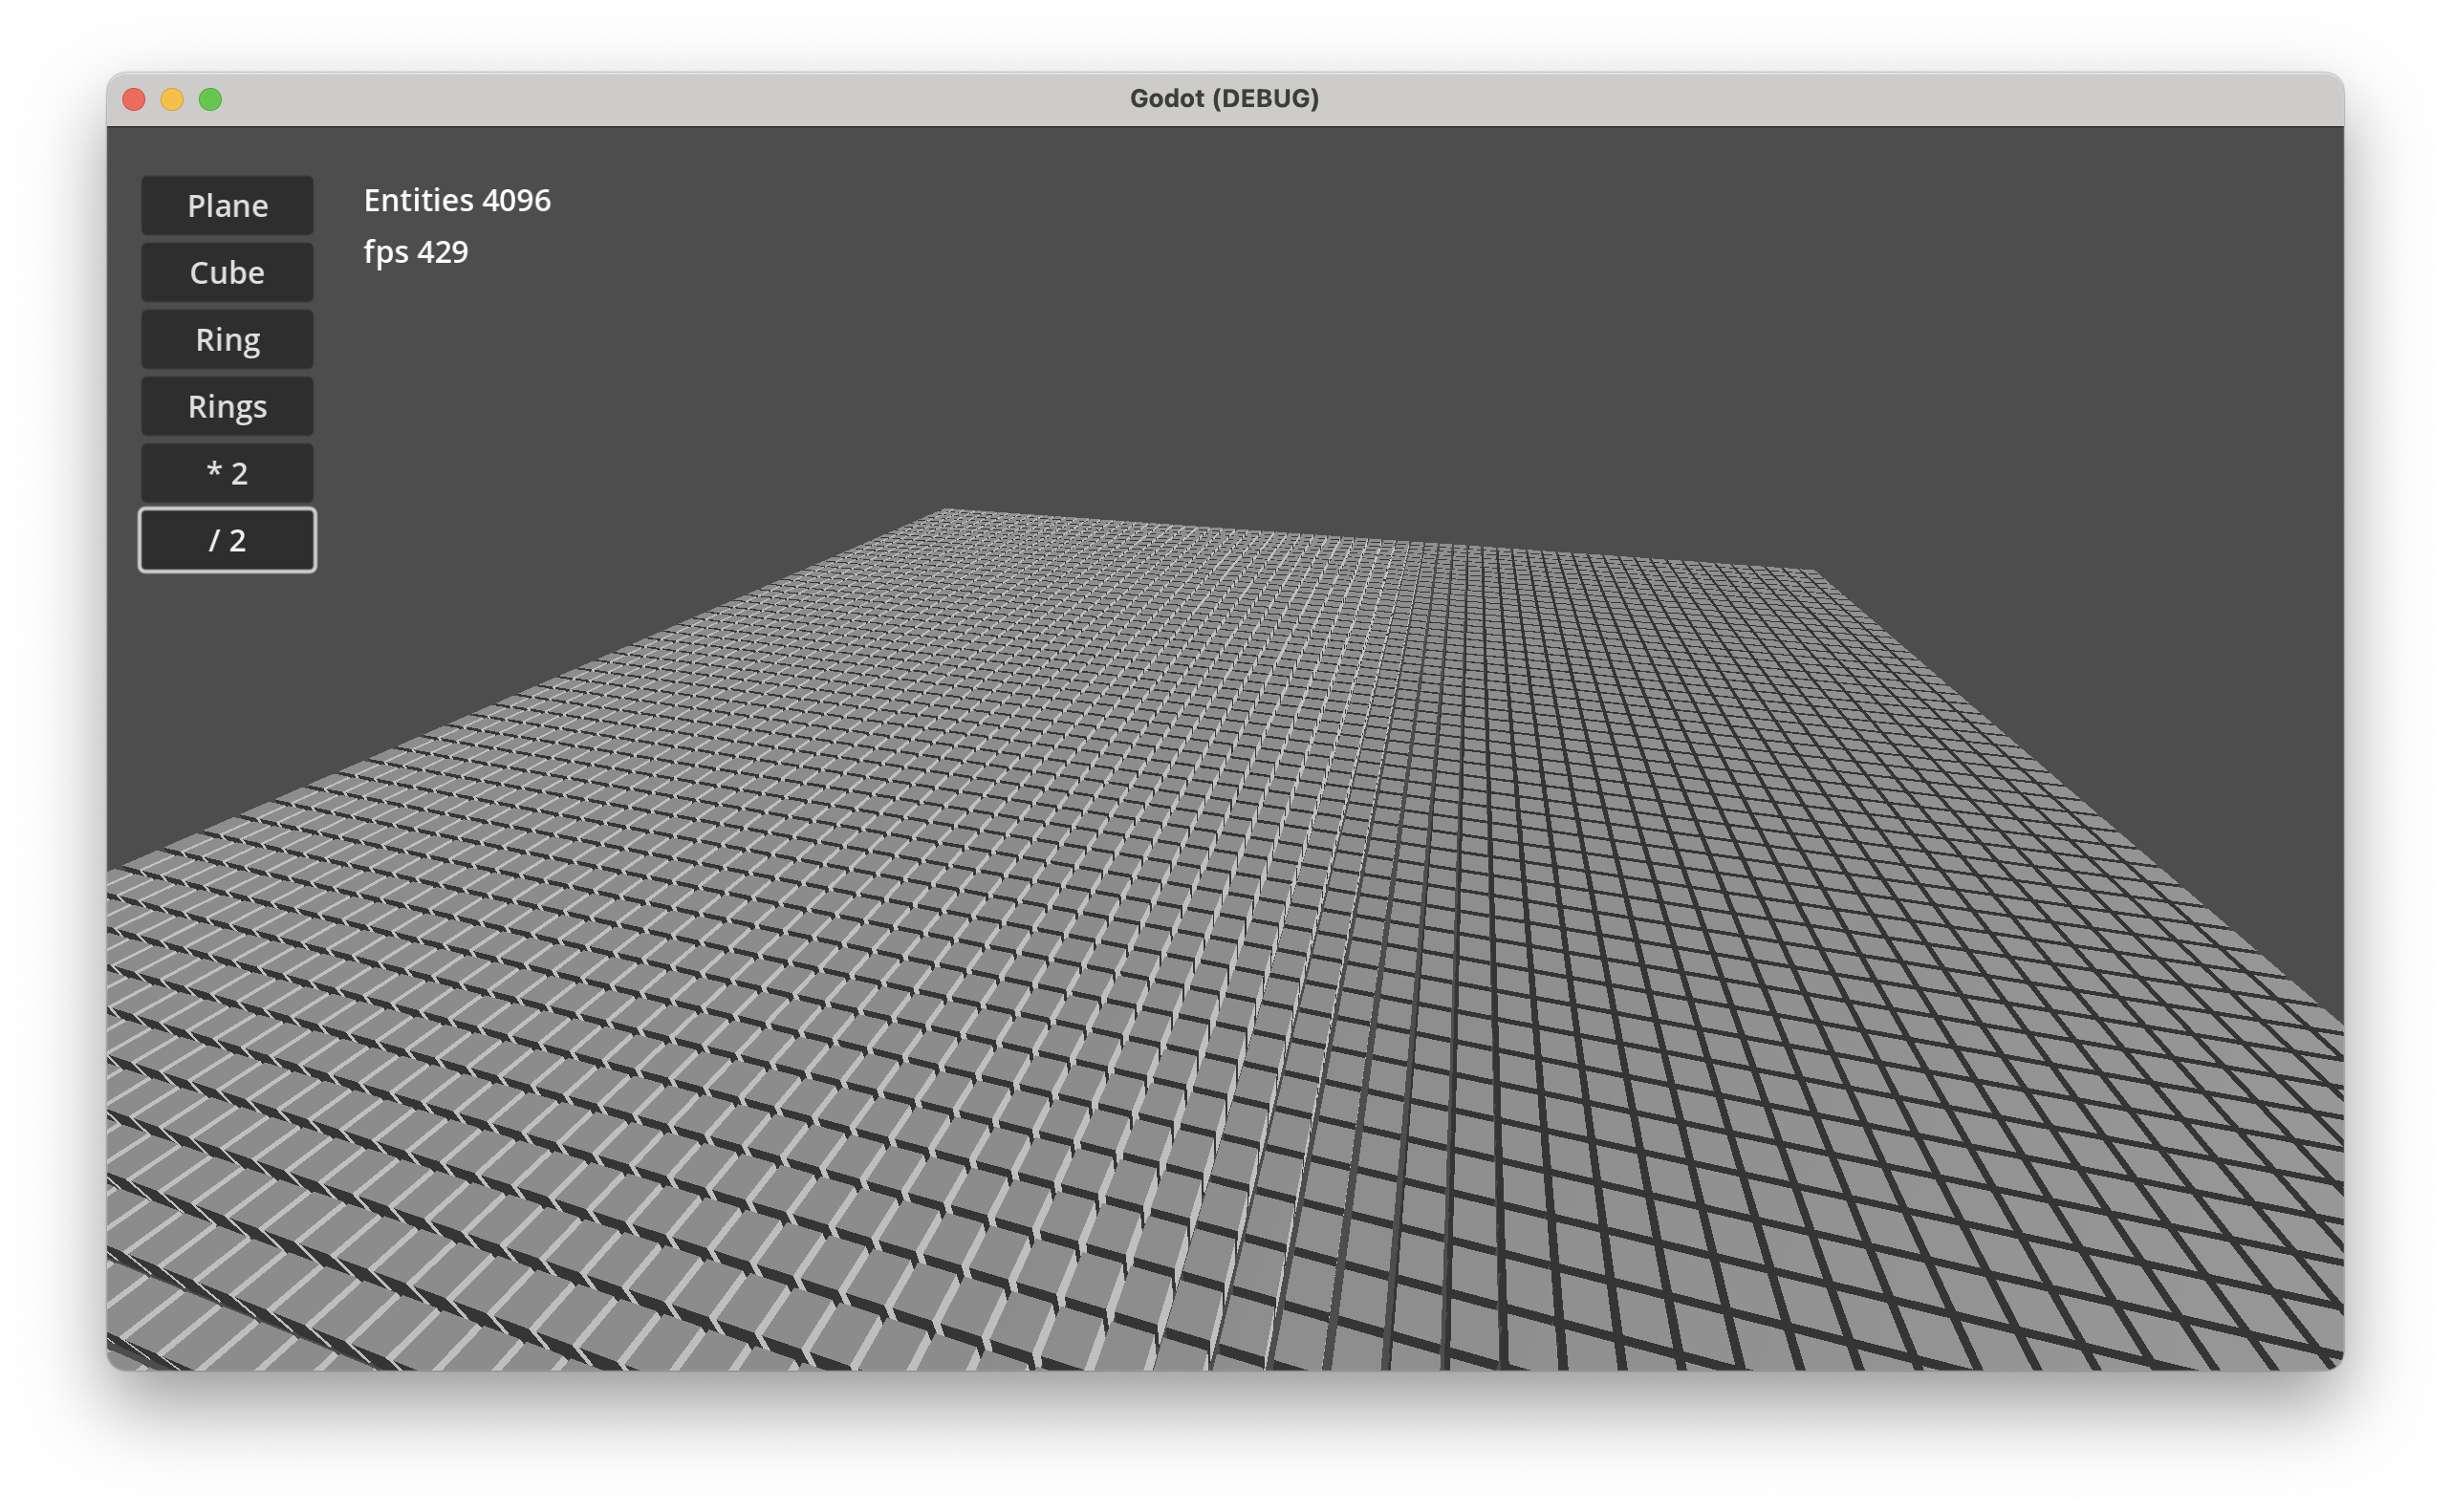Viewport: 2451px width, 1512px height.
Task: Minimize window with the yellow button
Action: tap(172, 99)
